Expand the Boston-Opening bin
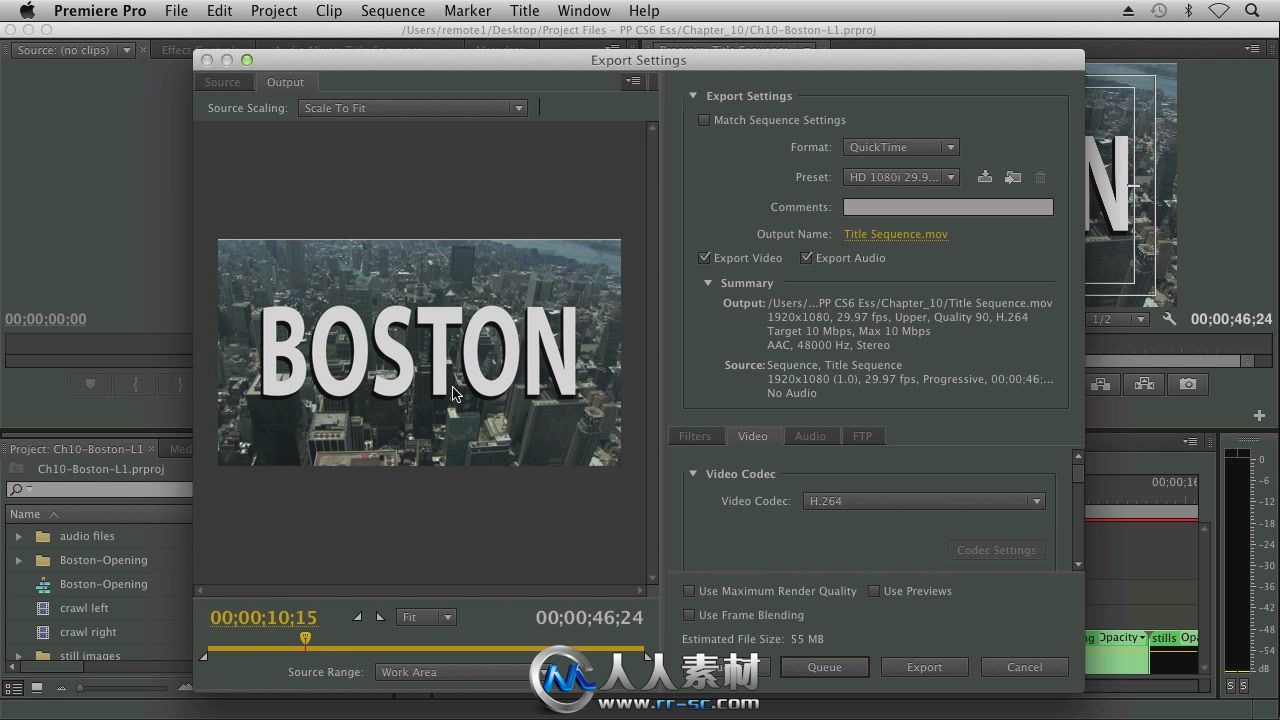The height and width of the screenshot is (720, 1280). pyautogui.click(x=17, y=560)
